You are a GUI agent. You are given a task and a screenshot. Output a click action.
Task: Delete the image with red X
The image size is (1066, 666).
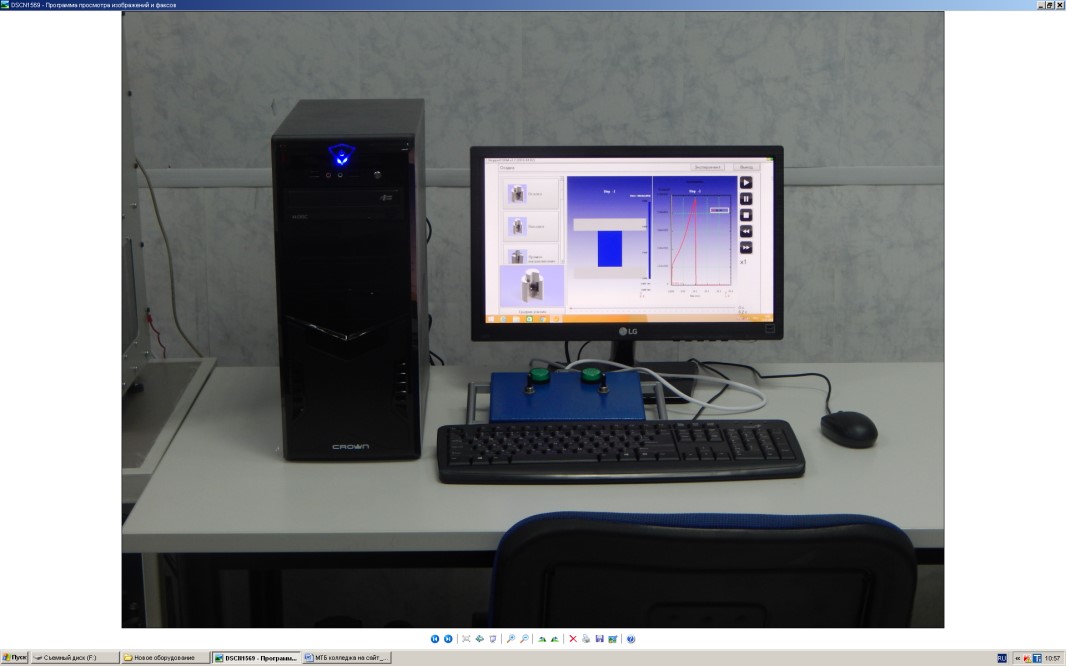(573, 639)
